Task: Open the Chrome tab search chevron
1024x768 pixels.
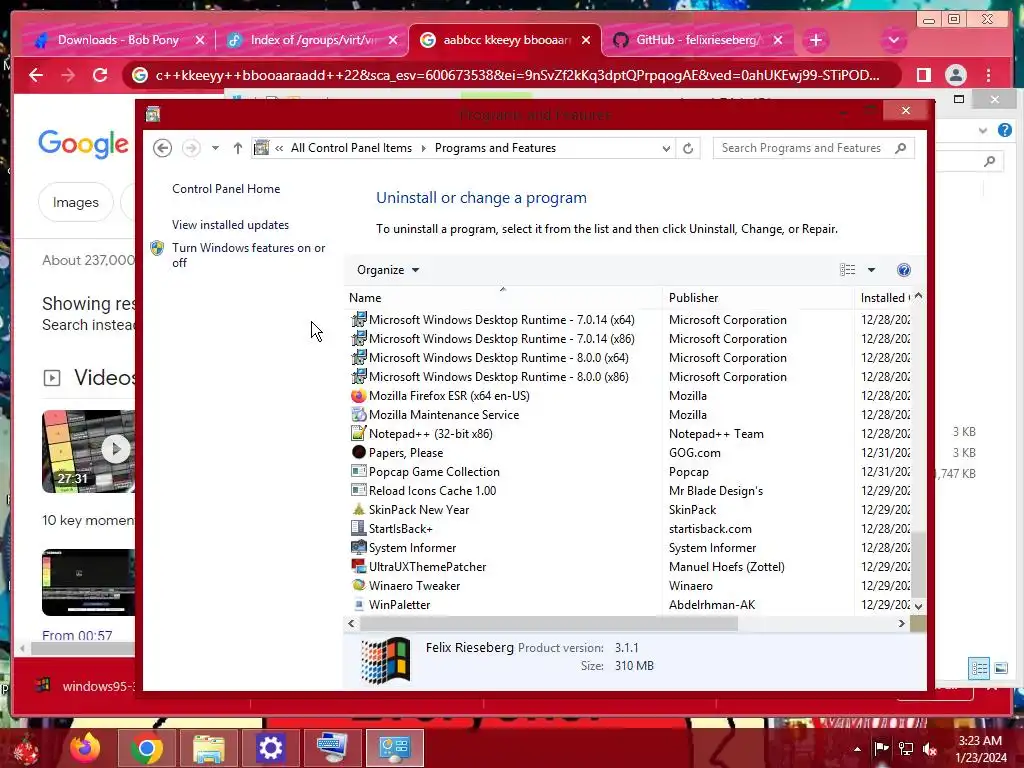Action: pos(893,40)
